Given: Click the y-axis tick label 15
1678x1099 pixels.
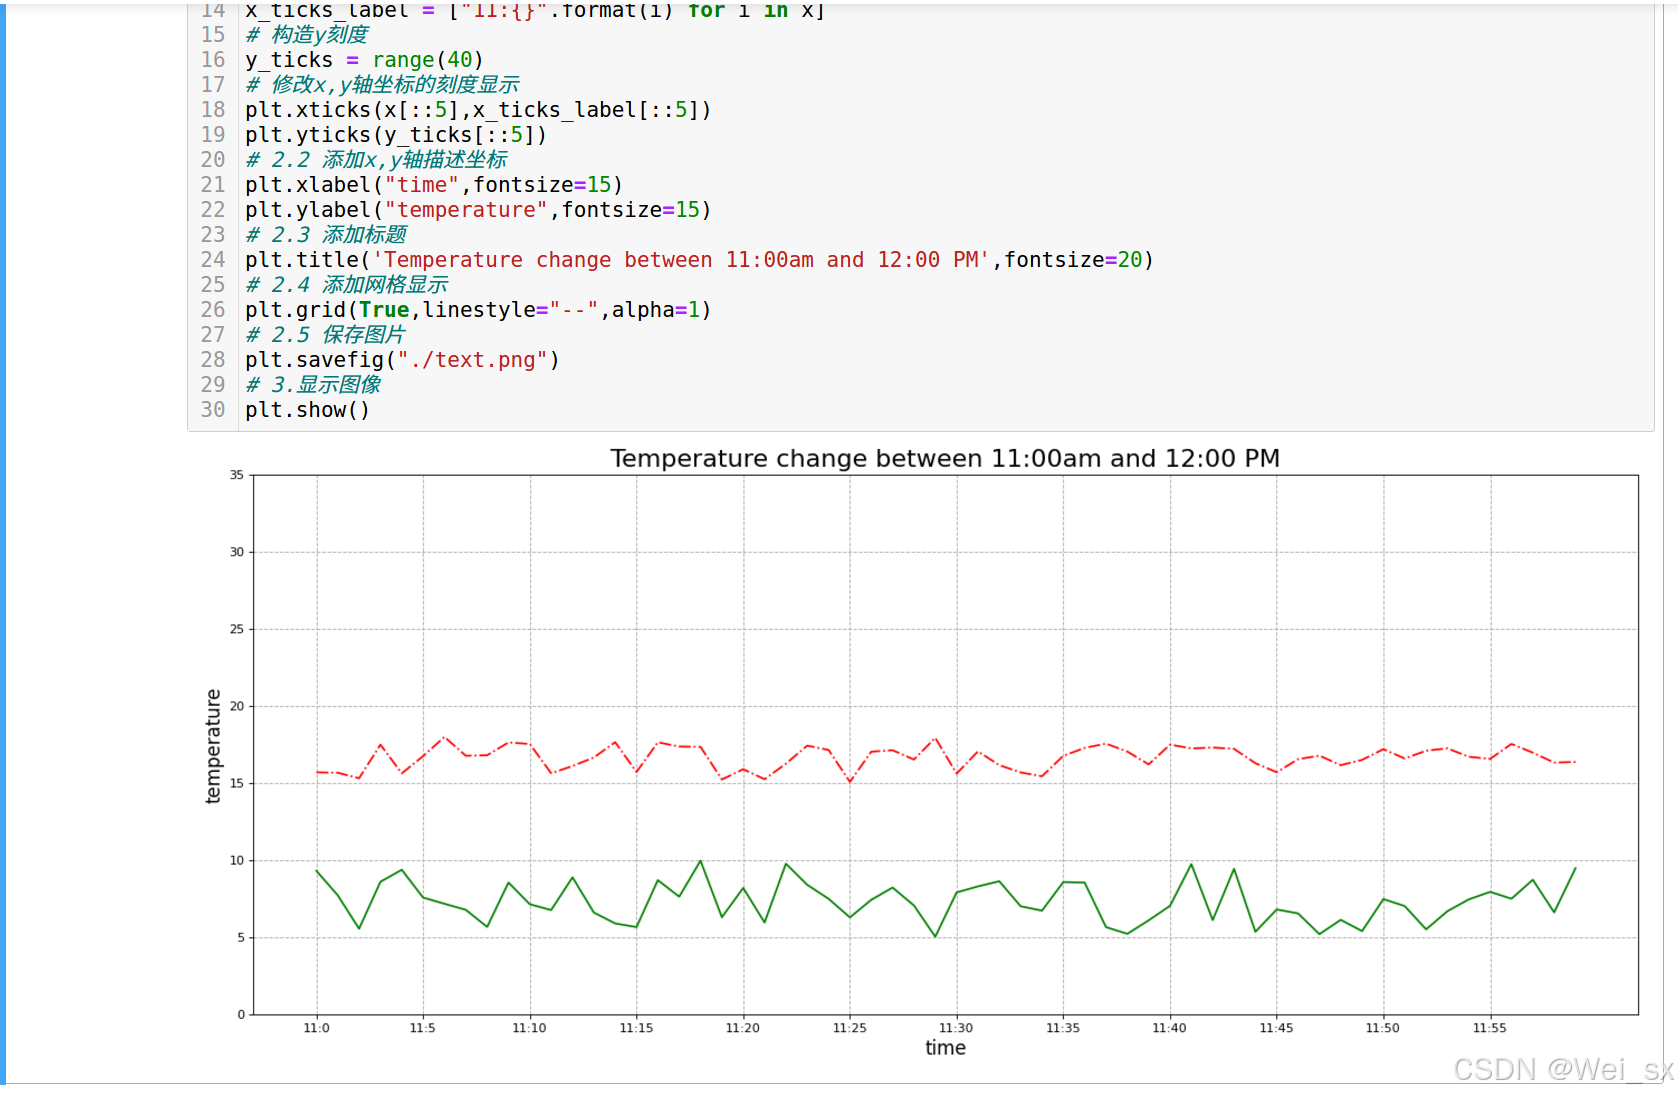Looking at the screenshot, I should 237,783.
